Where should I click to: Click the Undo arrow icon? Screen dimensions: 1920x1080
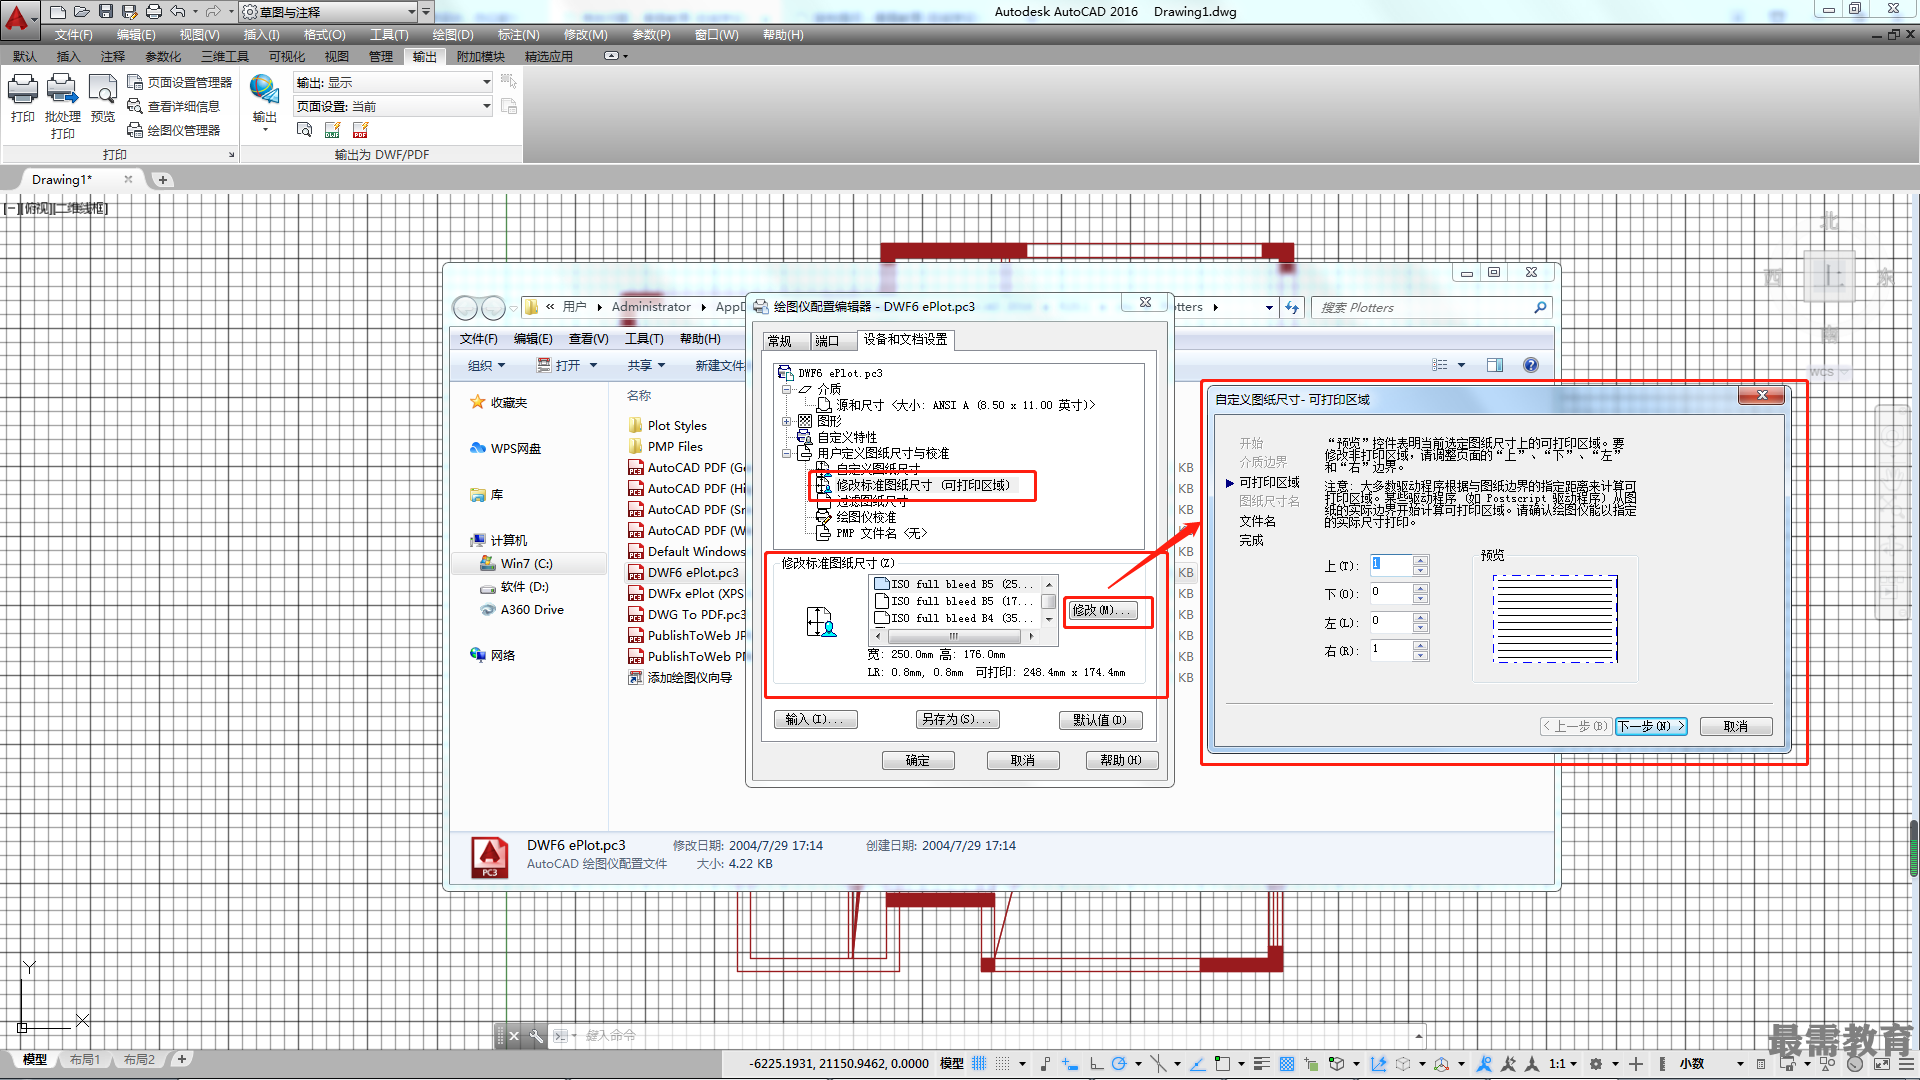point(177,12)
